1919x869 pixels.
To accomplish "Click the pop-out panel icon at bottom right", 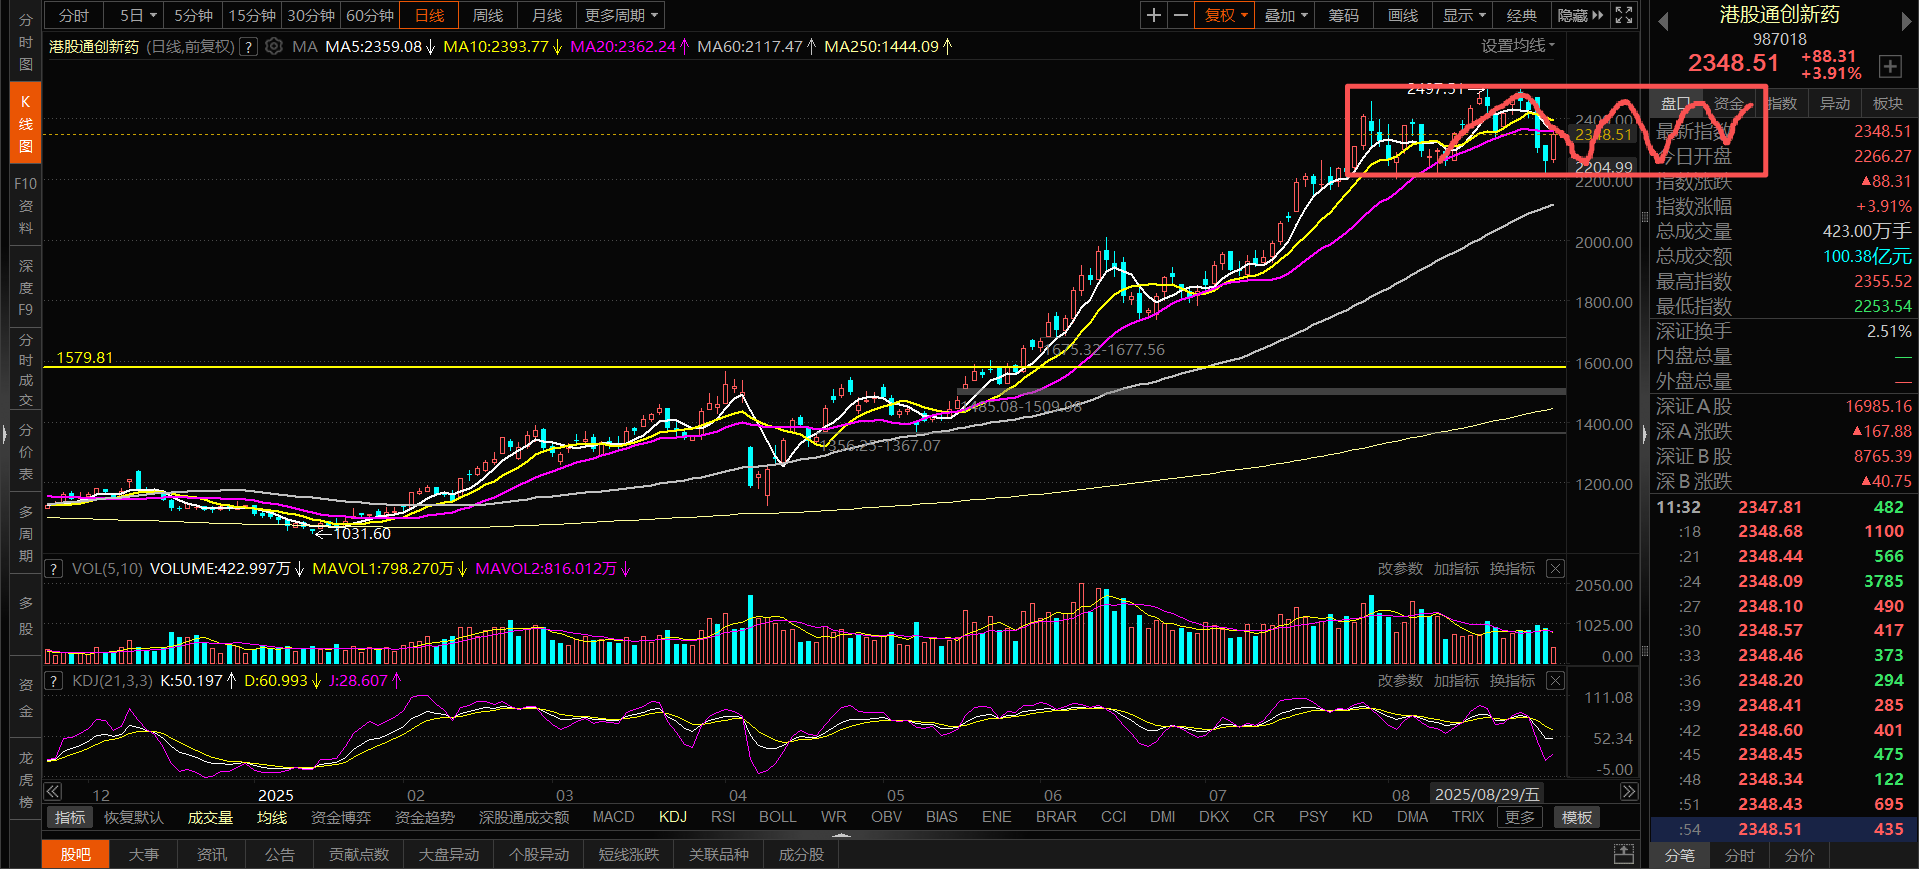I will point(1624,854).
